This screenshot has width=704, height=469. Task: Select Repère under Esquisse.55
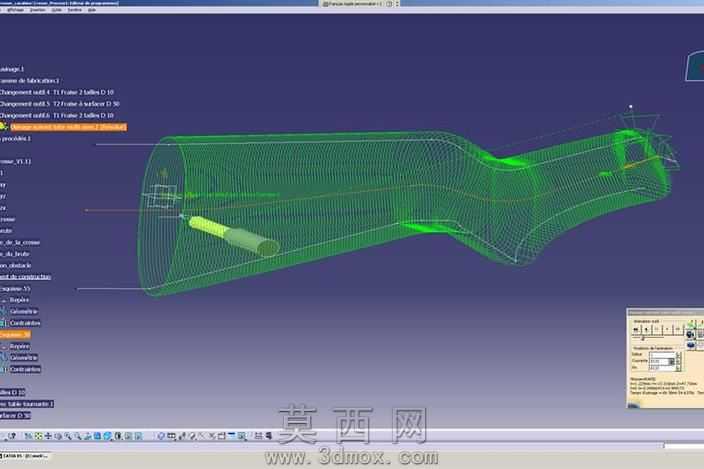coord(19,300)
